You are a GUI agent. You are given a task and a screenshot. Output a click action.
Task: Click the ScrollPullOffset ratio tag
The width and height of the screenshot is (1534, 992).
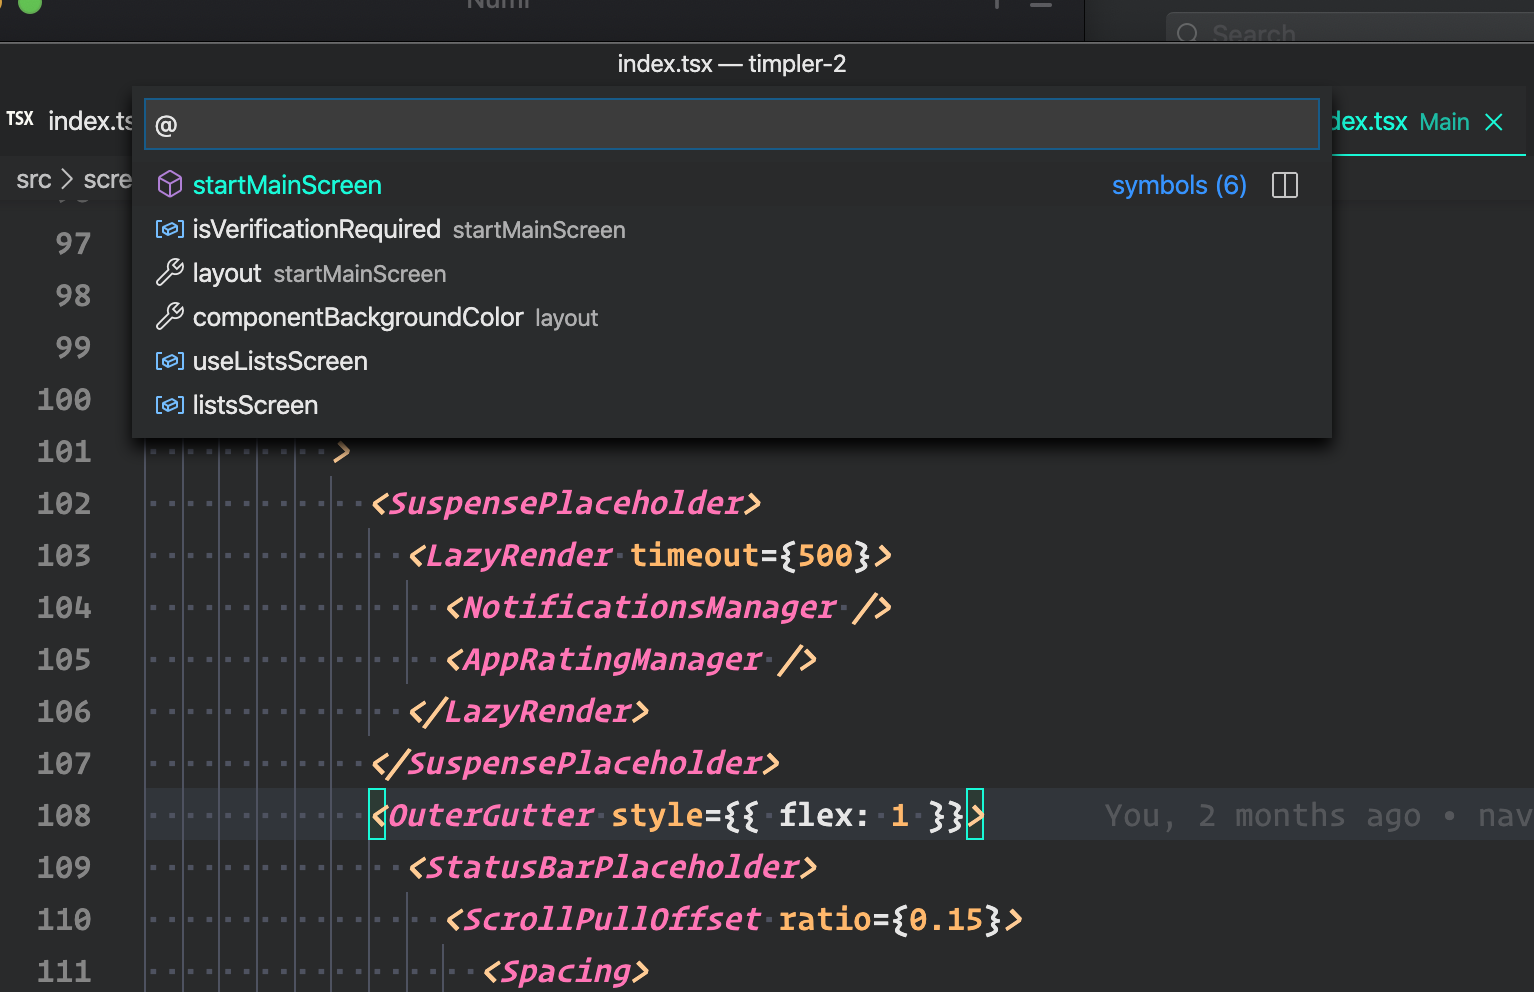click(734, 919)
